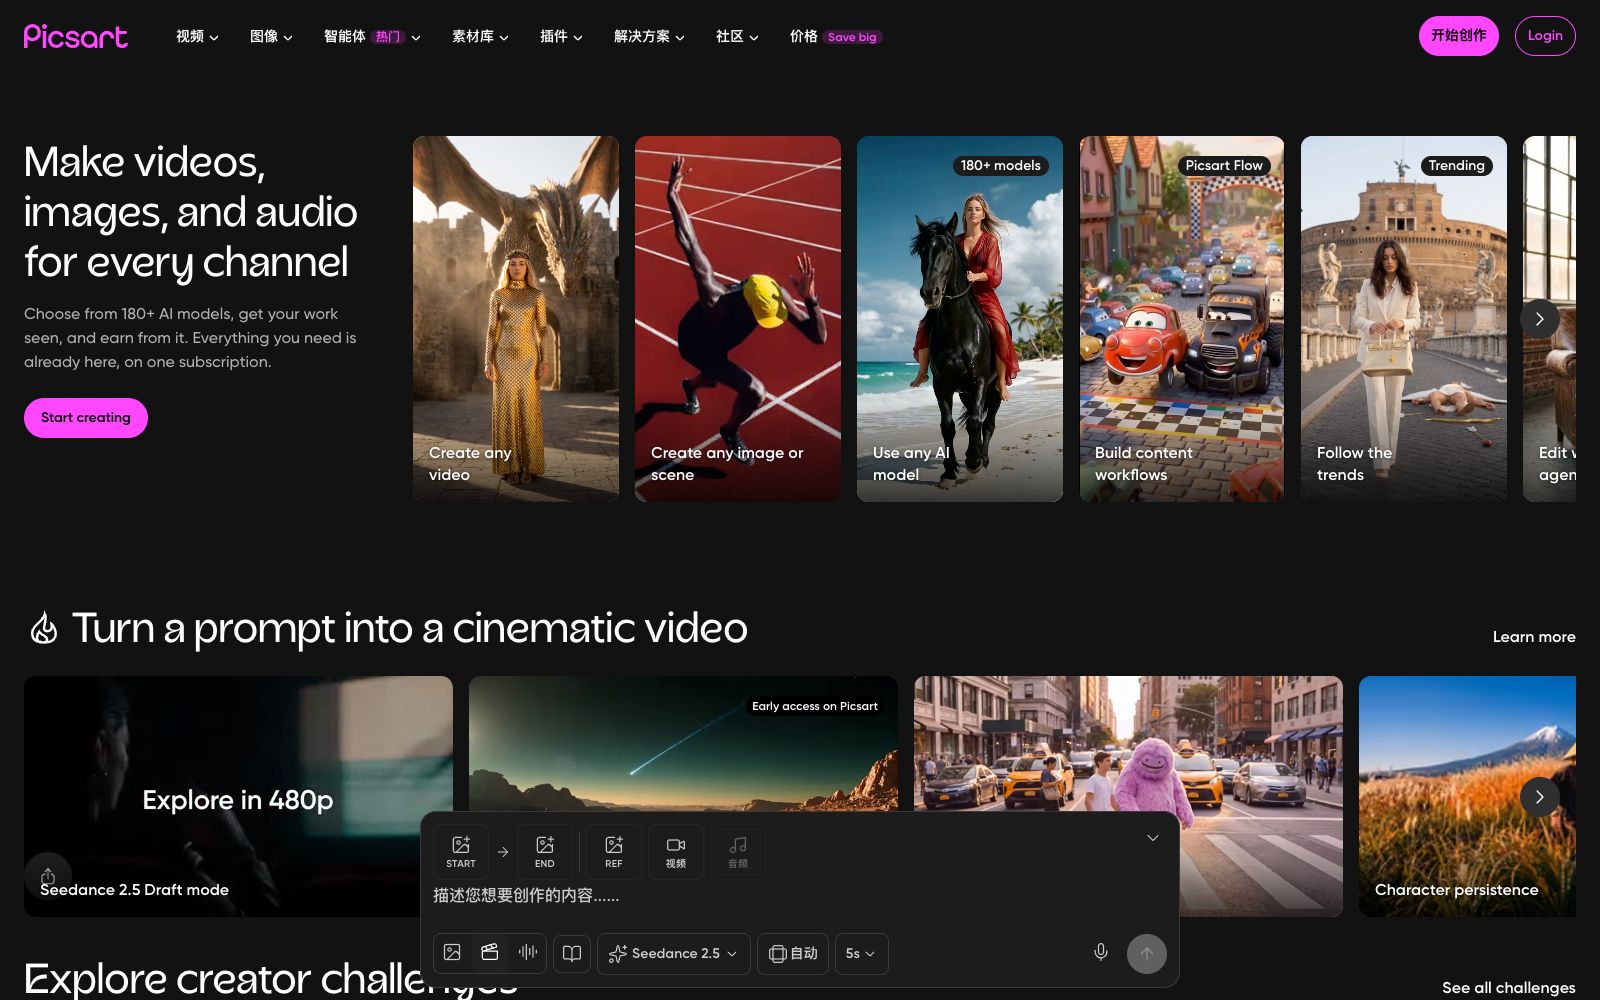Expand the 视频 navigation menu
The width and height of the screenshot is (1600, 1000).
(x=197, y=37)
